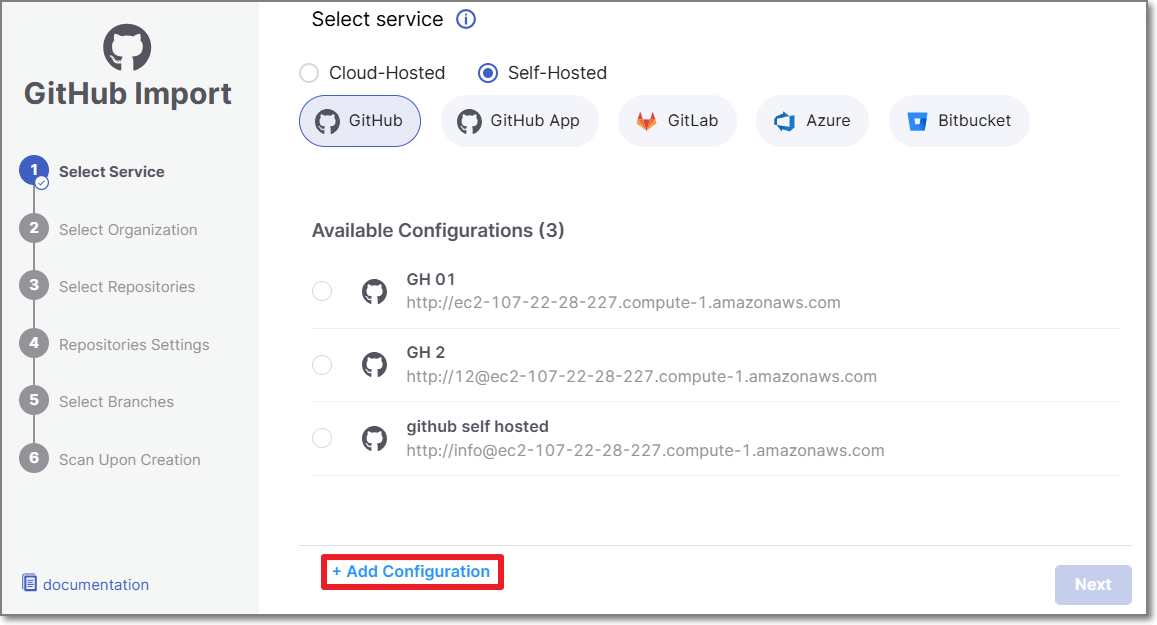Viewport: 1157px width, 625px height.
Task: Click the octocat icon for GH 2
Action: coord(374,365)
